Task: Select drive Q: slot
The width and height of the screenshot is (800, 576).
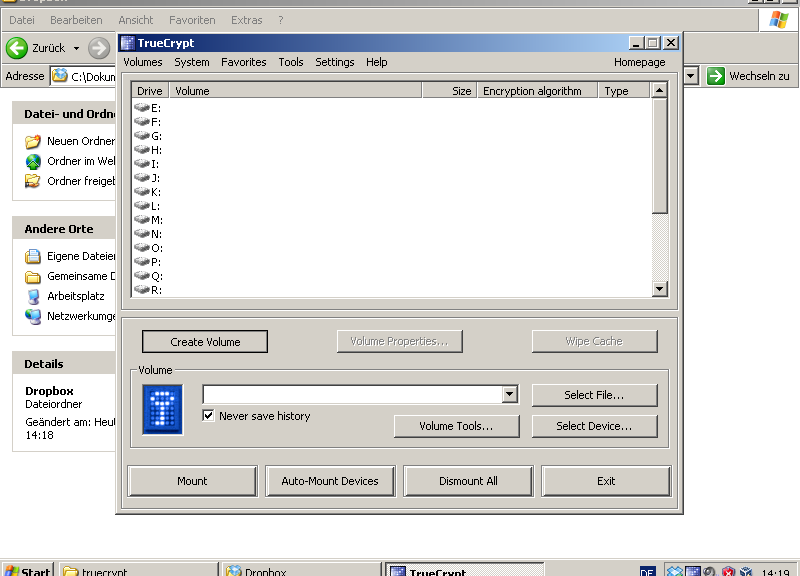Action: 148,277
